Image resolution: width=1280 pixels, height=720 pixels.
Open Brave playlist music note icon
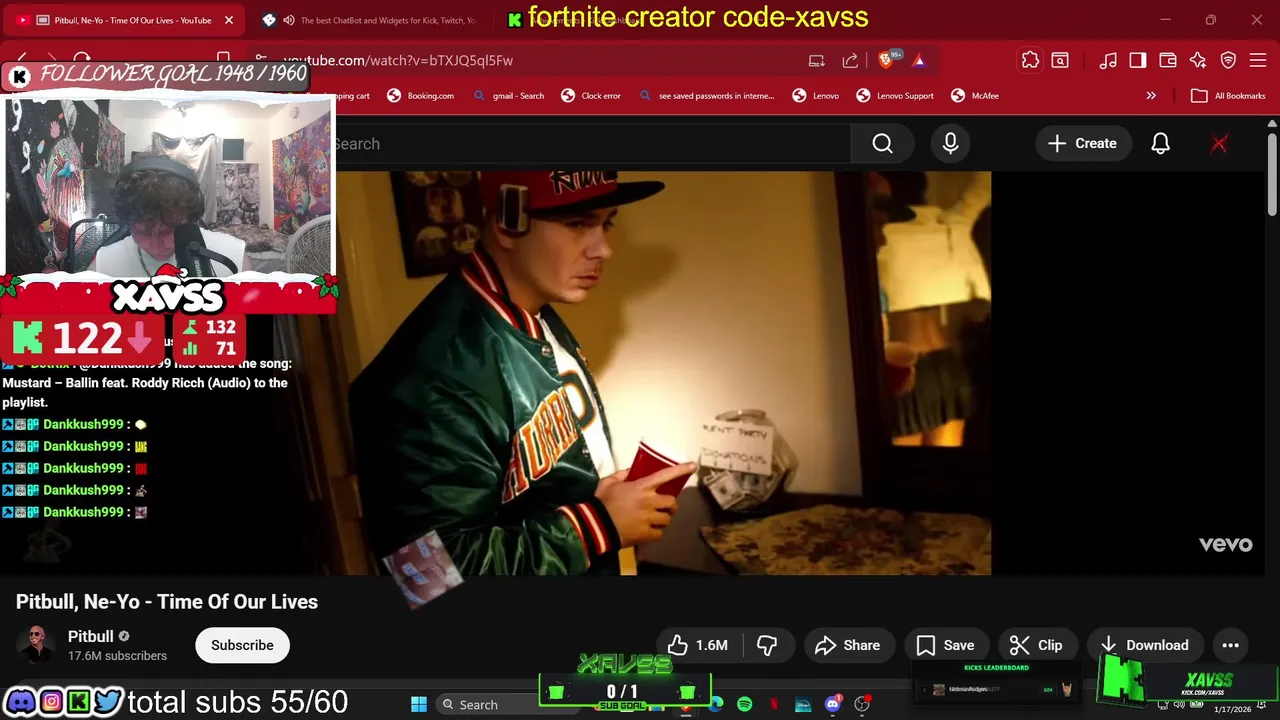(1108, 60)
